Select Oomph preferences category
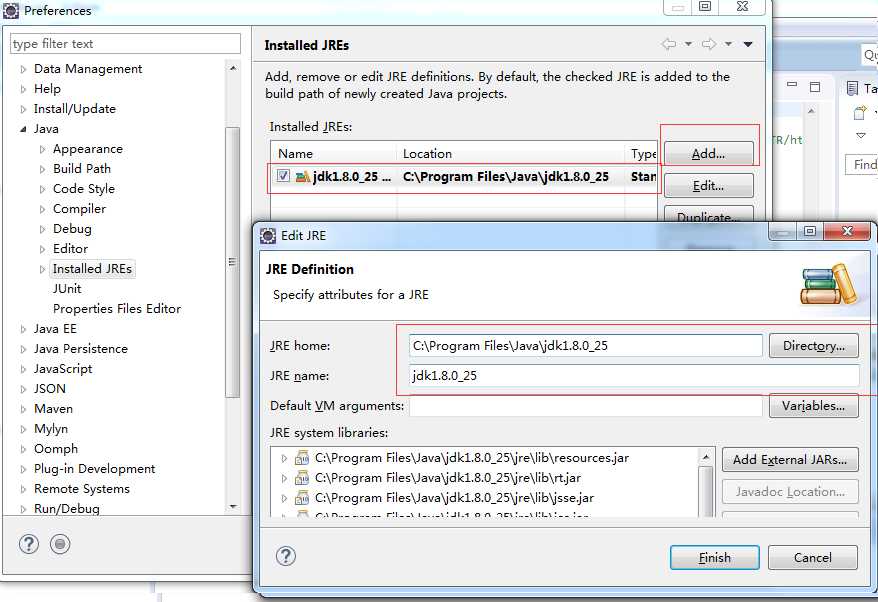Screen dimensions: 878x602 (x=55, y=449)
